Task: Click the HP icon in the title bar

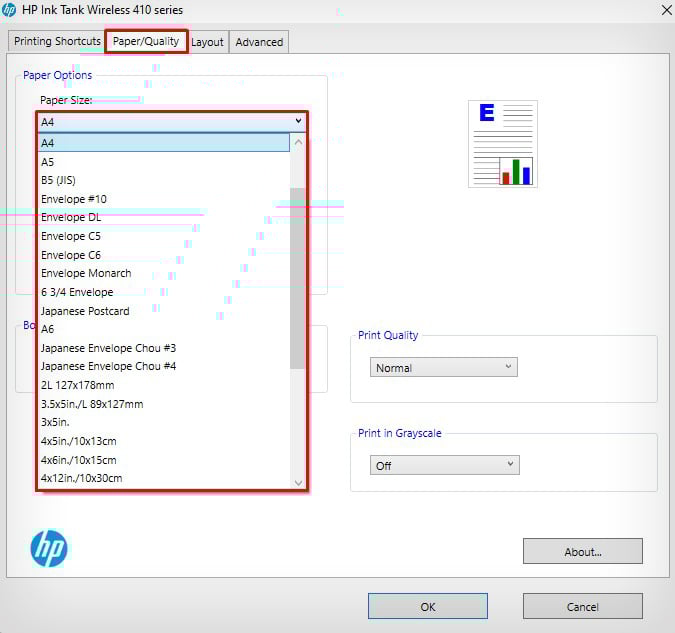Action: click(x=9, y=10)
